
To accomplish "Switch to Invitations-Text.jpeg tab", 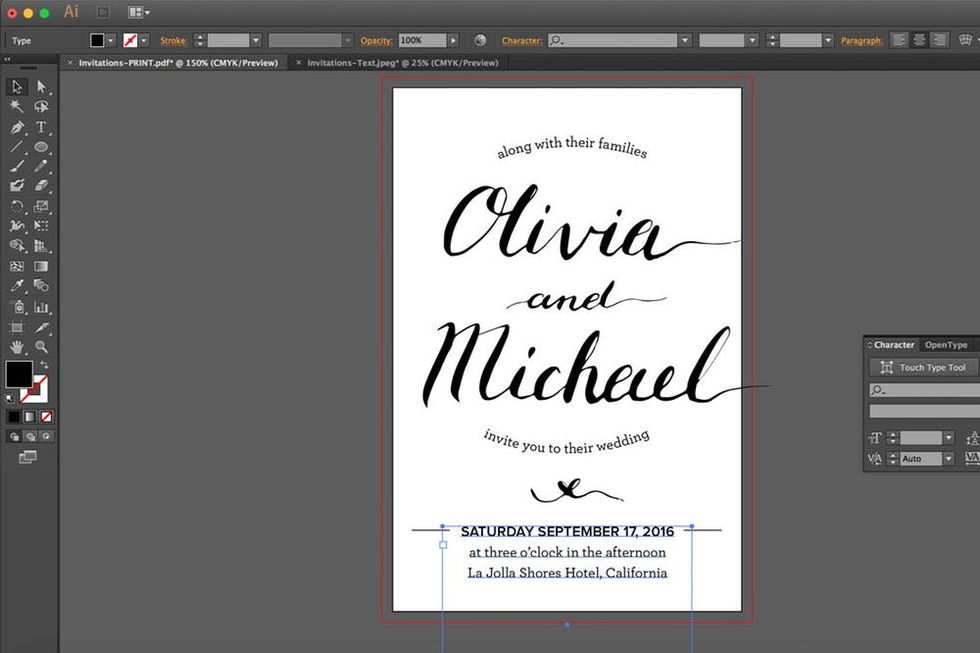I will [402, 62].
